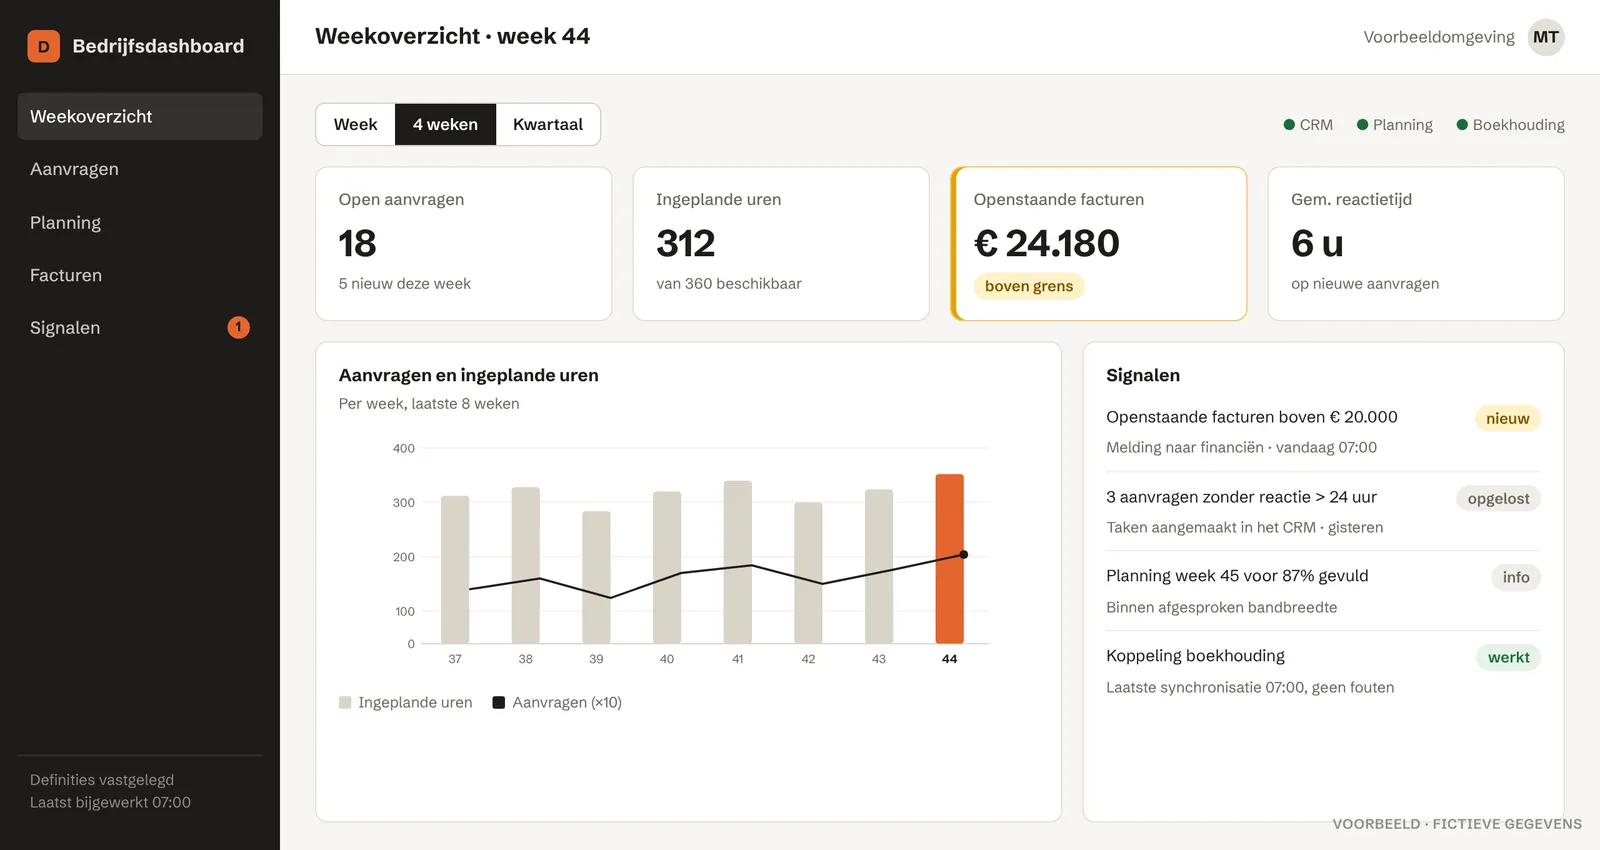
Task: Click the Signalen notification badge
Action: tap(238, 327)
